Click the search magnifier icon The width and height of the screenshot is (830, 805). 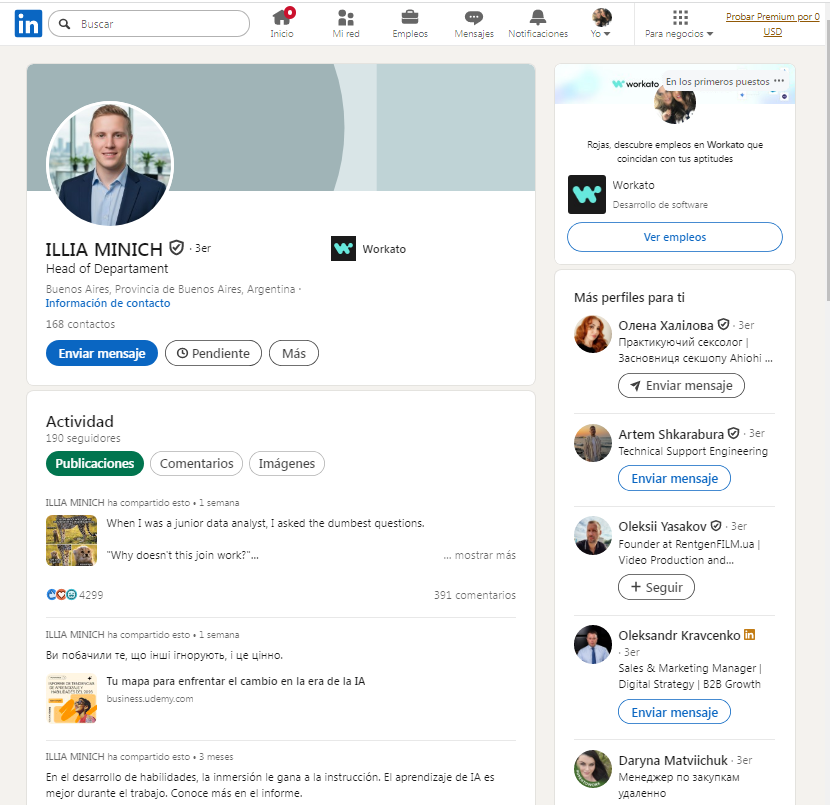tap(65, 24)
